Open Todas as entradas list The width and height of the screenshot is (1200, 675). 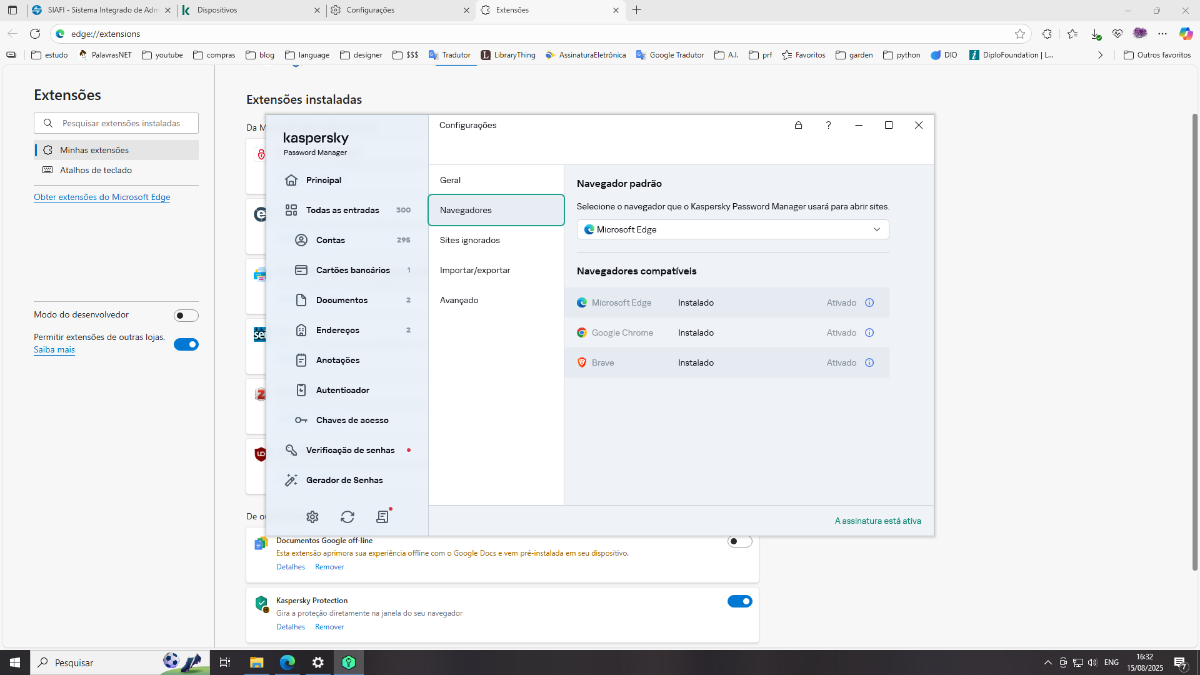coord(347,210)
